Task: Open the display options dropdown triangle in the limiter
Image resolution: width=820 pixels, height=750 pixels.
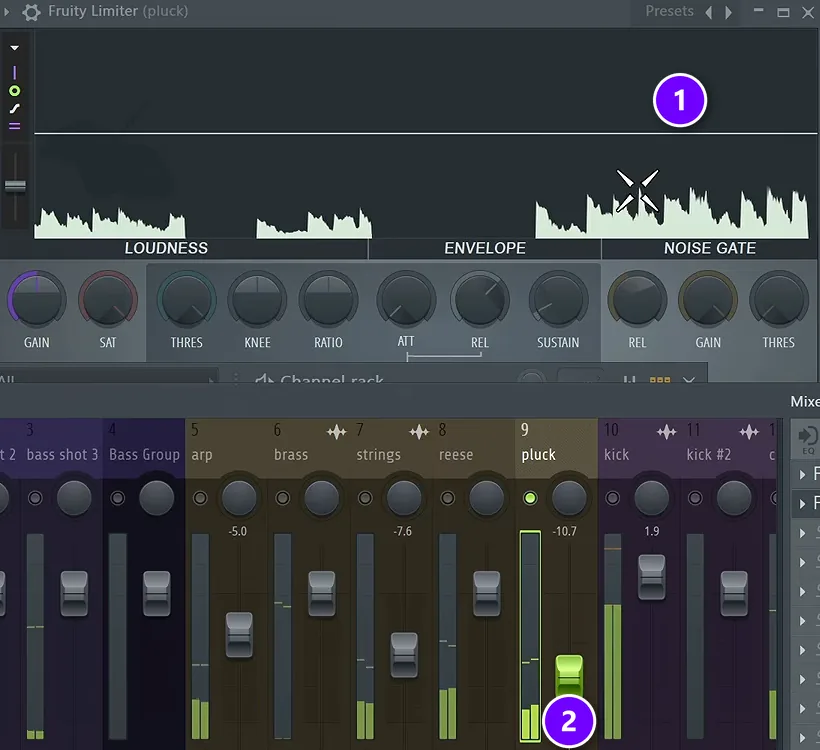Action: coord(15,48)
